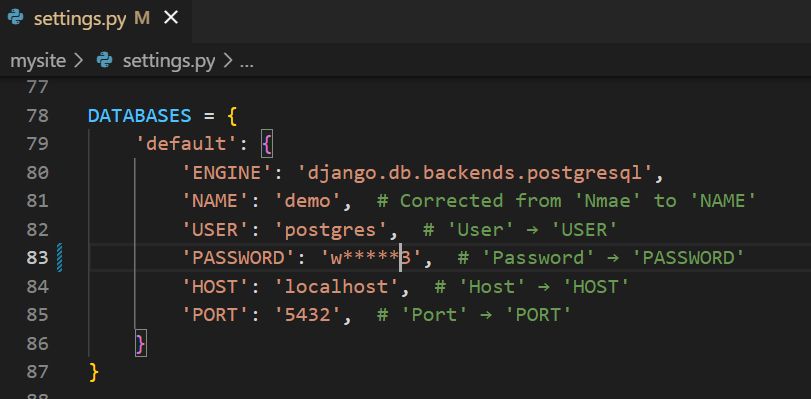Expand the breadcrumb ellipsis symbol list
The image size is (811, 399).
tap(247, 62)
